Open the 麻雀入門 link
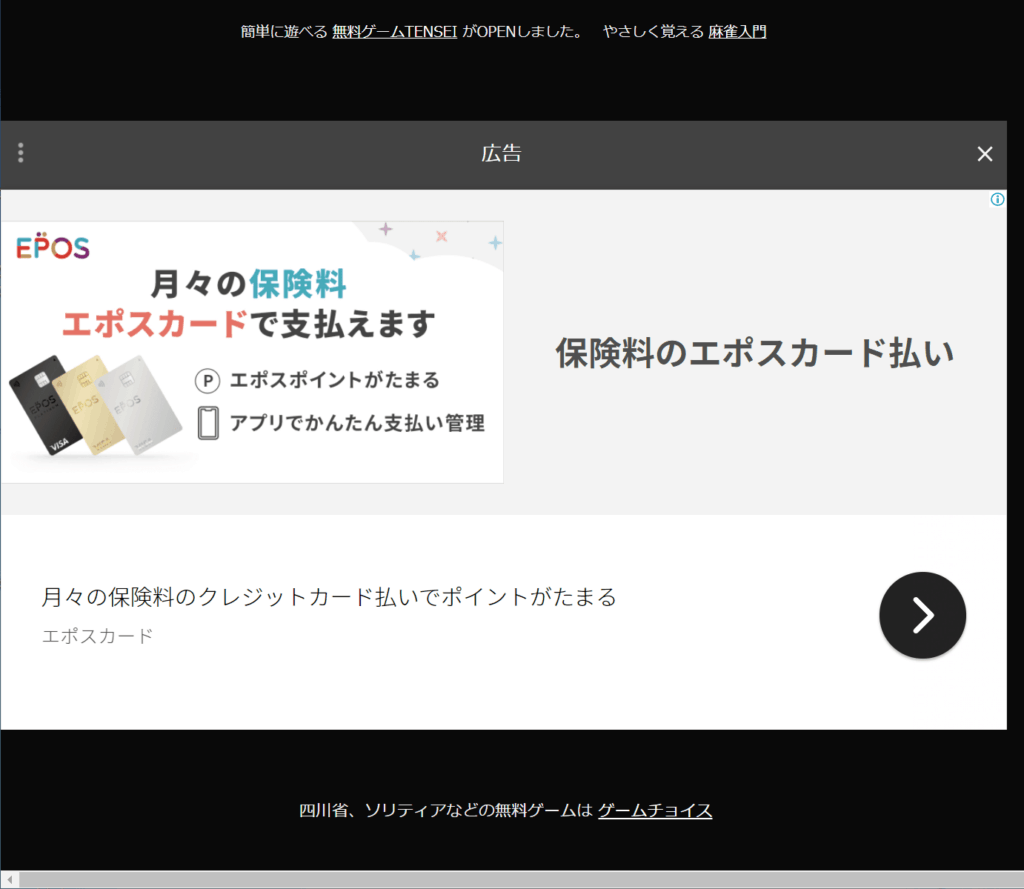Image resolution: width=1024 pixels, height=889 pixels. click(x=737, y=31)
